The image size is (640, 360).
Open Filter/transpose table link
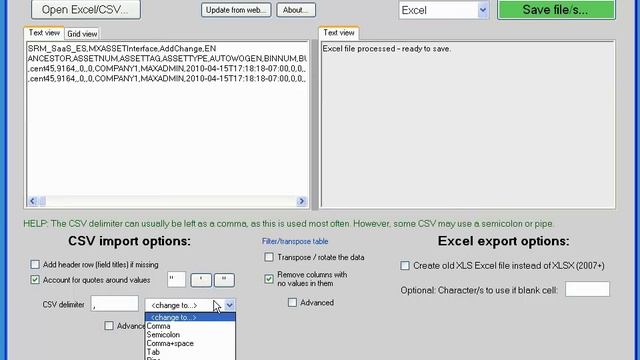click(295, 241)
